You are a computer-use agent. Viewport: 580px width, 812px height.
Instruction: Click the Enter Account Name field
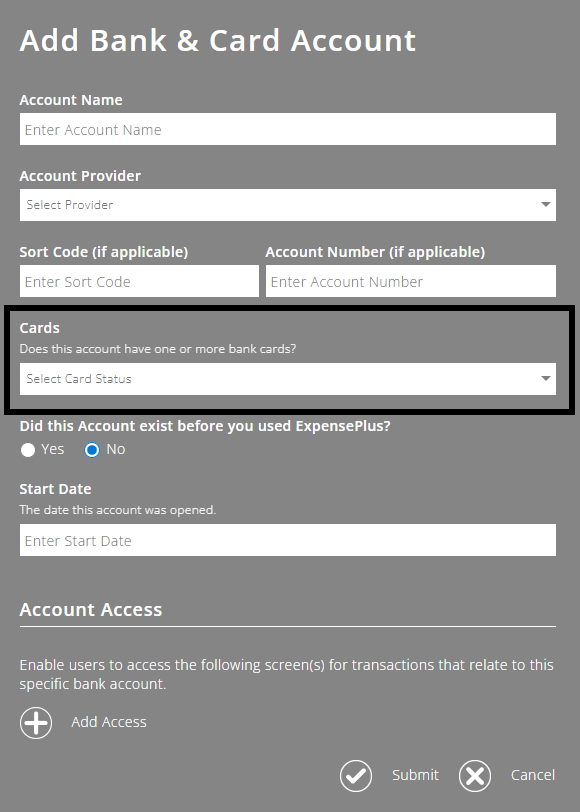(288, 129)
